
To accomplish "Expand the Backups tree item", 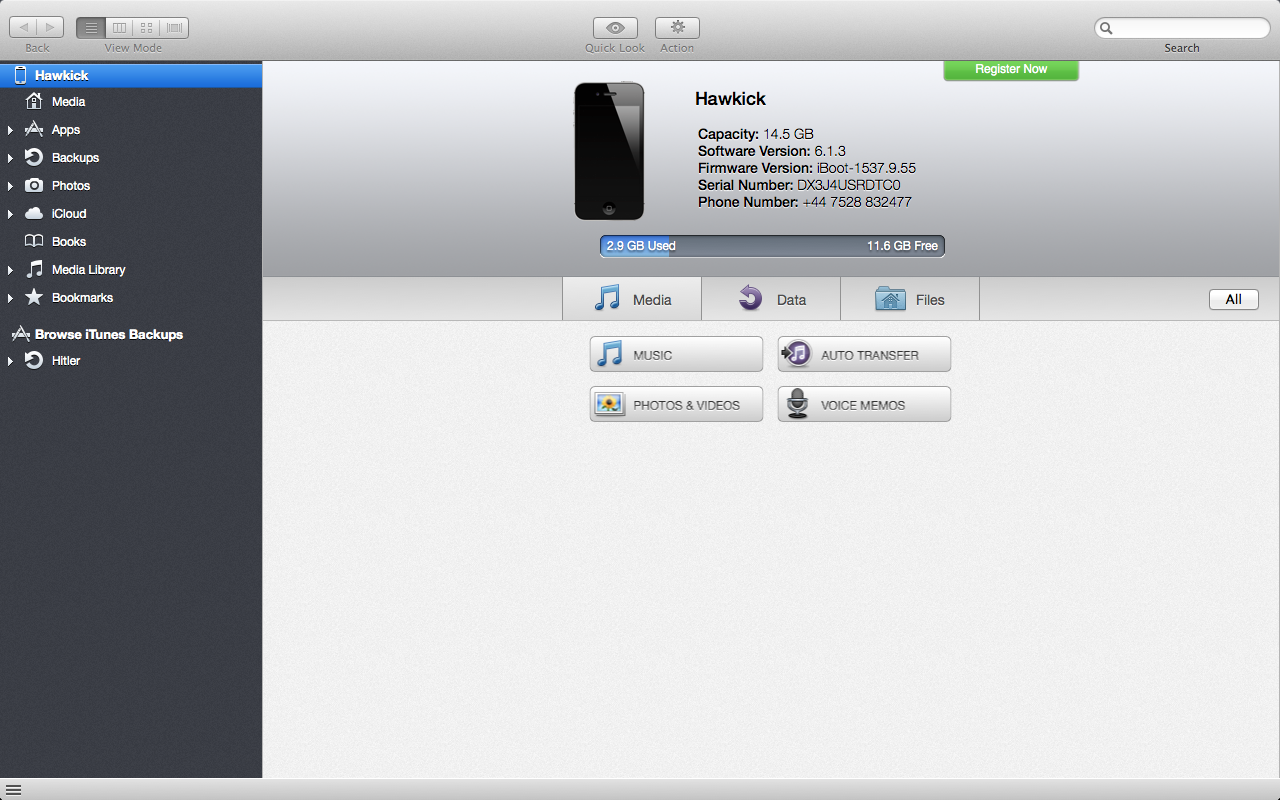I will click(10, 158).
